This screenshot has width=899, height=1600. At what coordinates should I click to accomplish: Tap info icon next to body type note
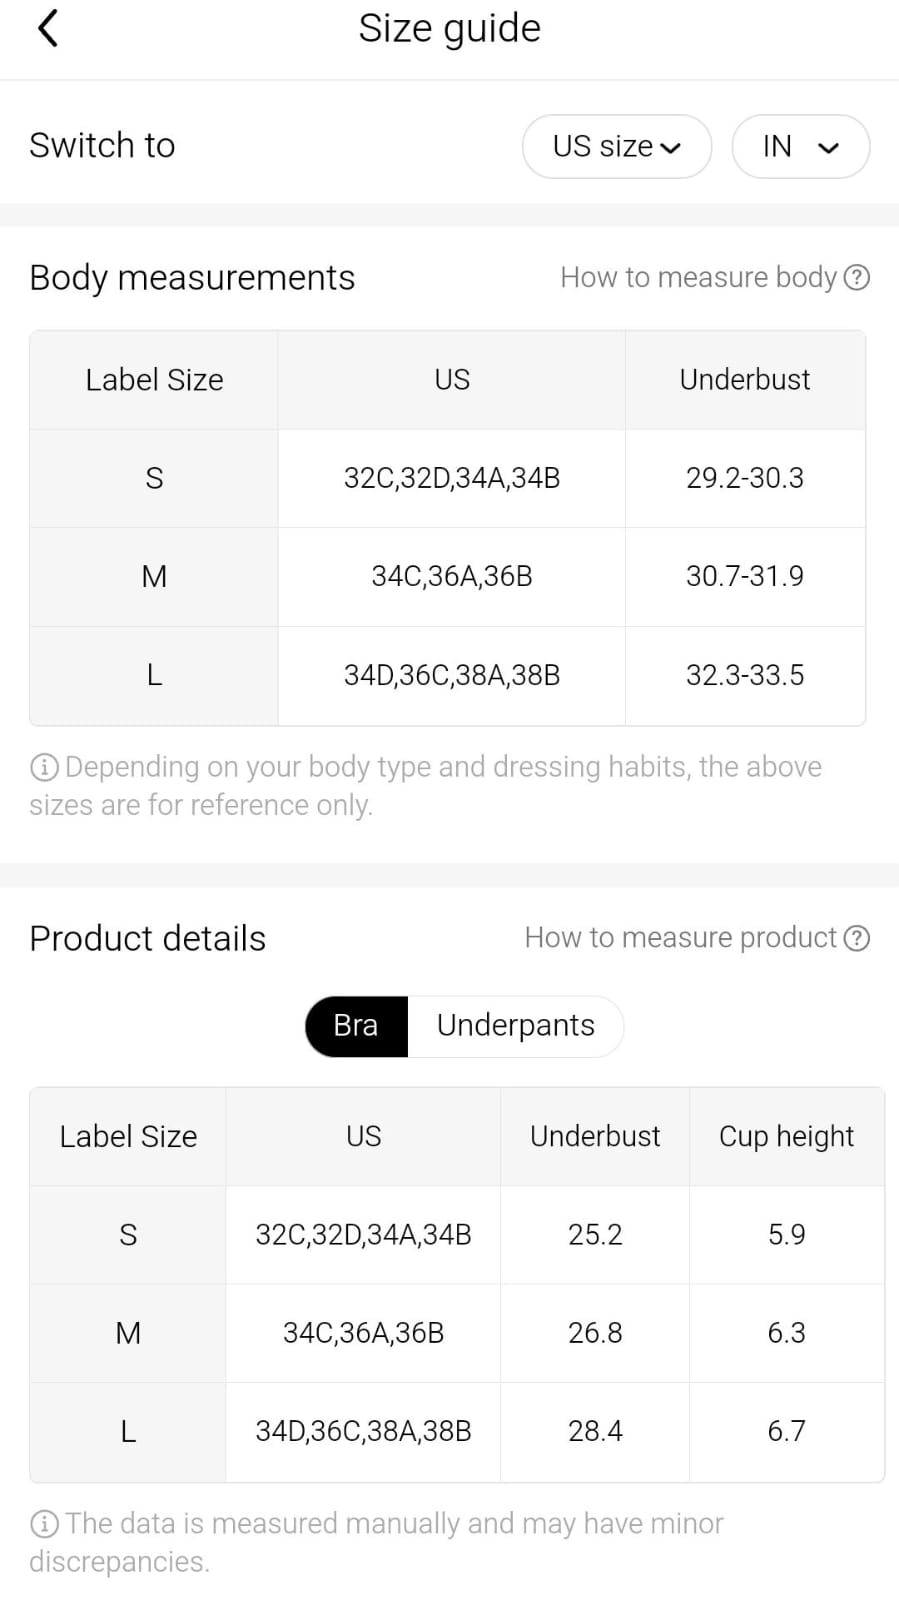click(x=44, y=767)
